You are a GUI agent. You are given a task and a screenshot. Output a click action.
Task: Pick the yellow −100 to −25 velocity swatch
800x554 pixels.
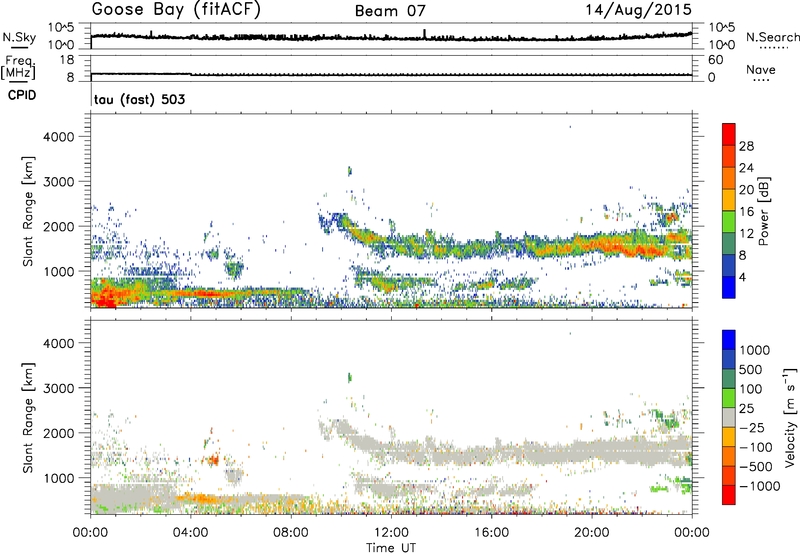pos(729,437)
